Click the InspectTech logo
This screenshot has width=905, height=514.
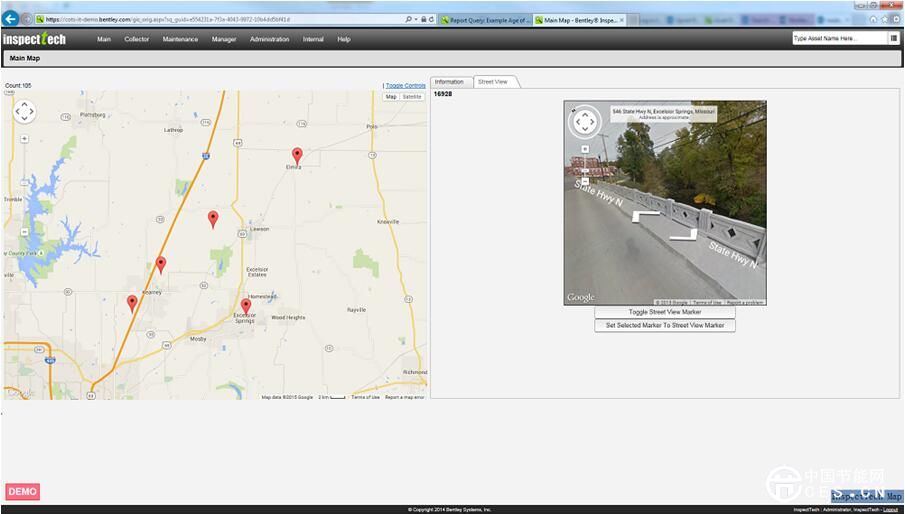coord(34,39)
